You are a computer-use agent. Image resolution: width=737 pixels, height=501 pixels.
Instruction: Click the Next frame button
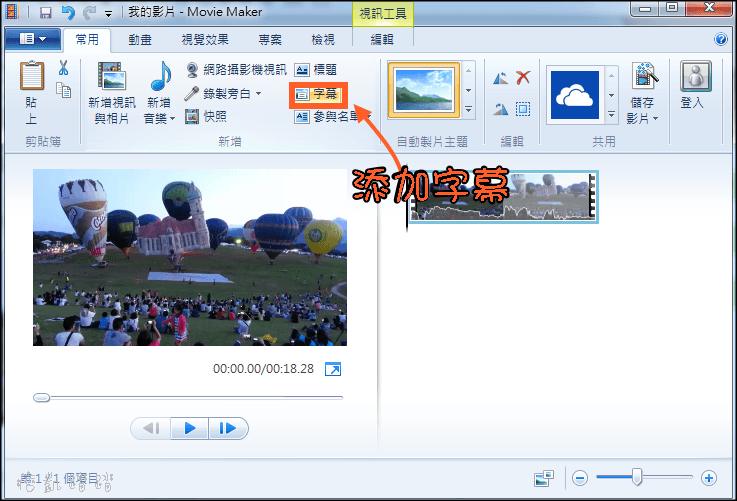(x=228, y=428)
